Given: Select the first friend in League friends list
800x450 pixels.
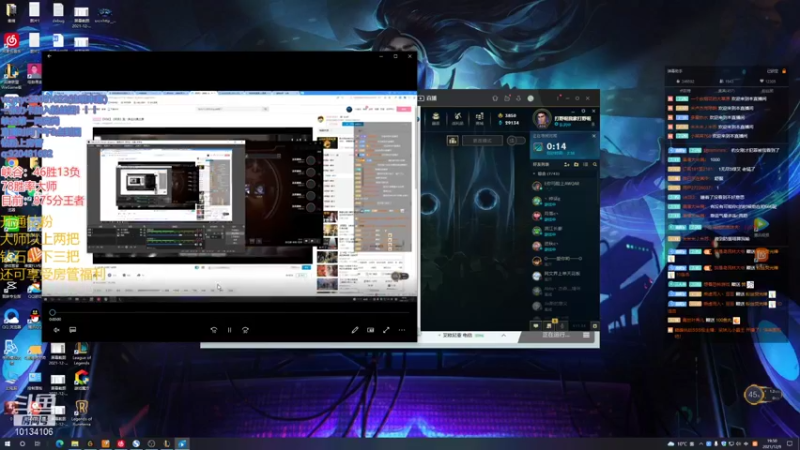Looking at the screenshot, I should [x=564, y=186].
